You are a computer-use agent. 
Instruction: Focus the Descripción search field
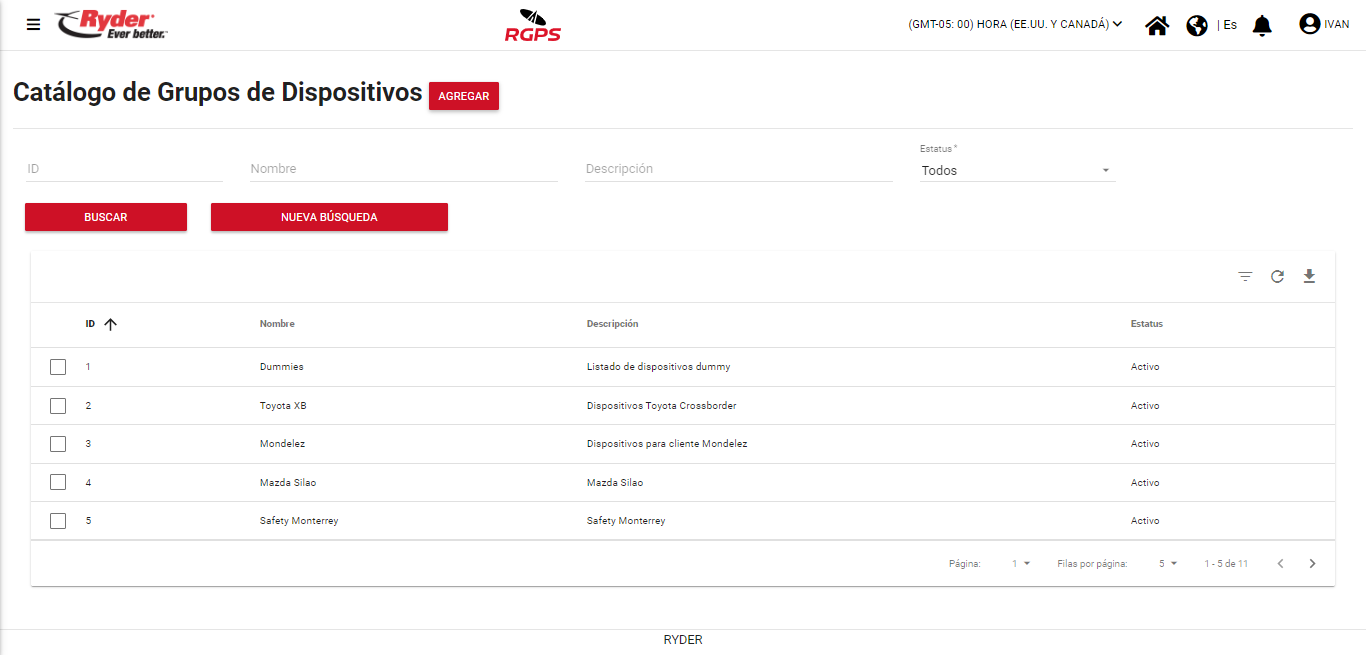pyautogui.click(x=738, y=169)
